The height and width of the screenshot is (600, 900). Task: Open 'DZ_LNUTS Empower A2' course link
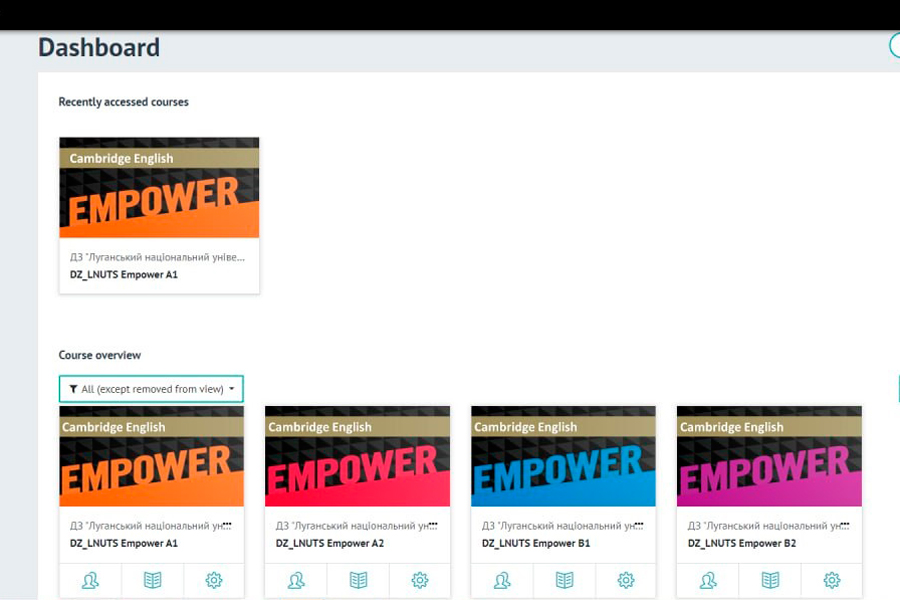(x=329, y=543)
